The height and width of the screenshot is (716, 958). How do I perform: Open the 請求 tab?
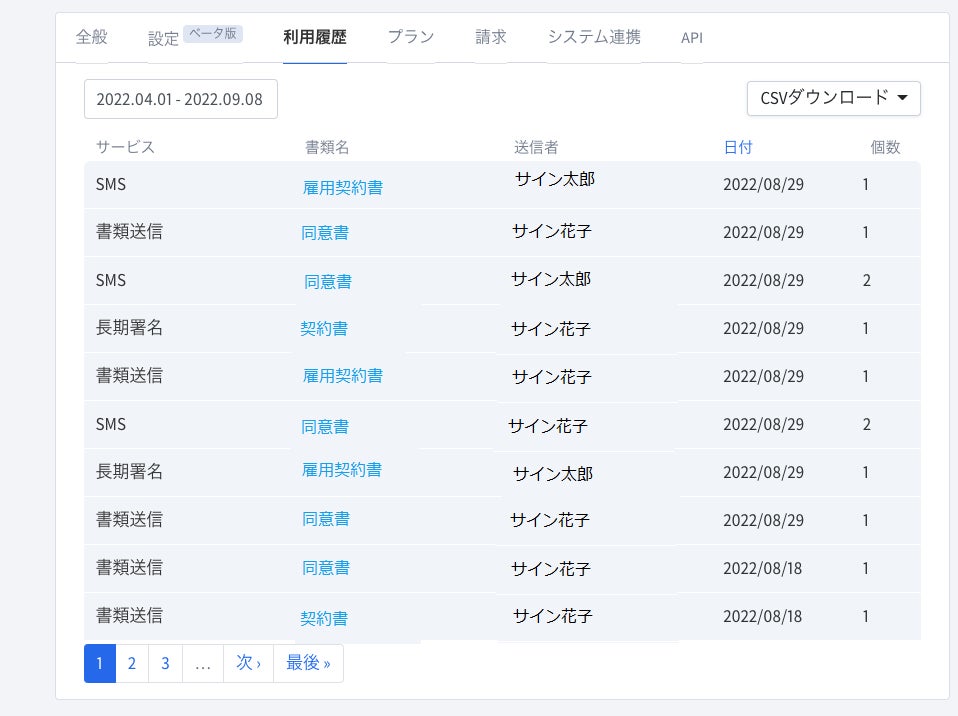coord(491,37)
